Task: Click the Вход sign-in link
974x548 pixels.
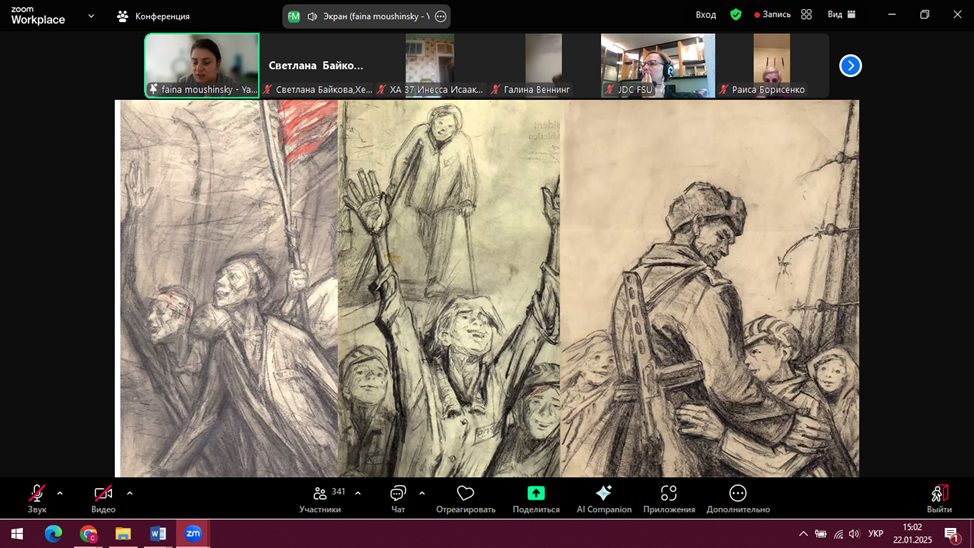Action: point(706,15)
